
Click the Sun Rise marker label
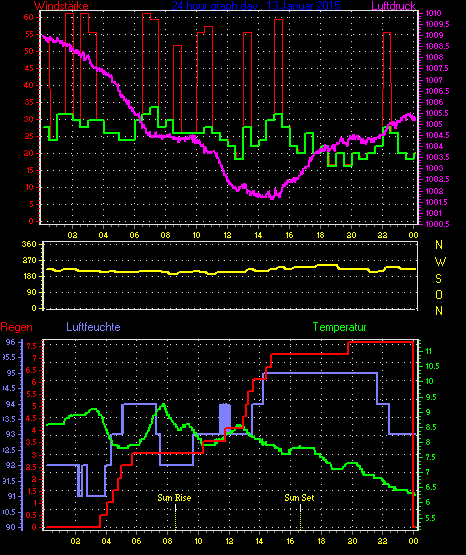[174, 498]
